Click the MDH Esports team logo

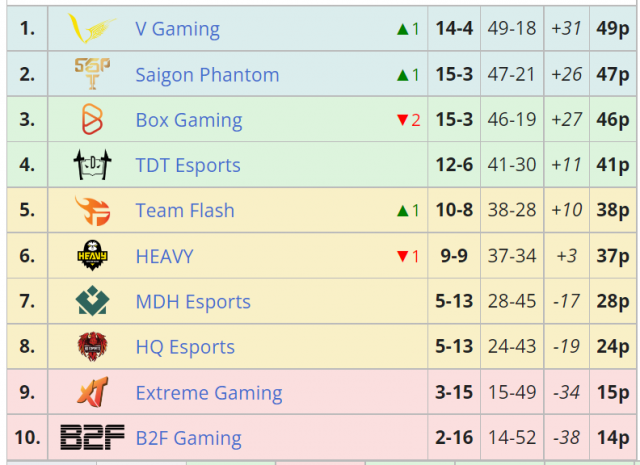(91, 301)
